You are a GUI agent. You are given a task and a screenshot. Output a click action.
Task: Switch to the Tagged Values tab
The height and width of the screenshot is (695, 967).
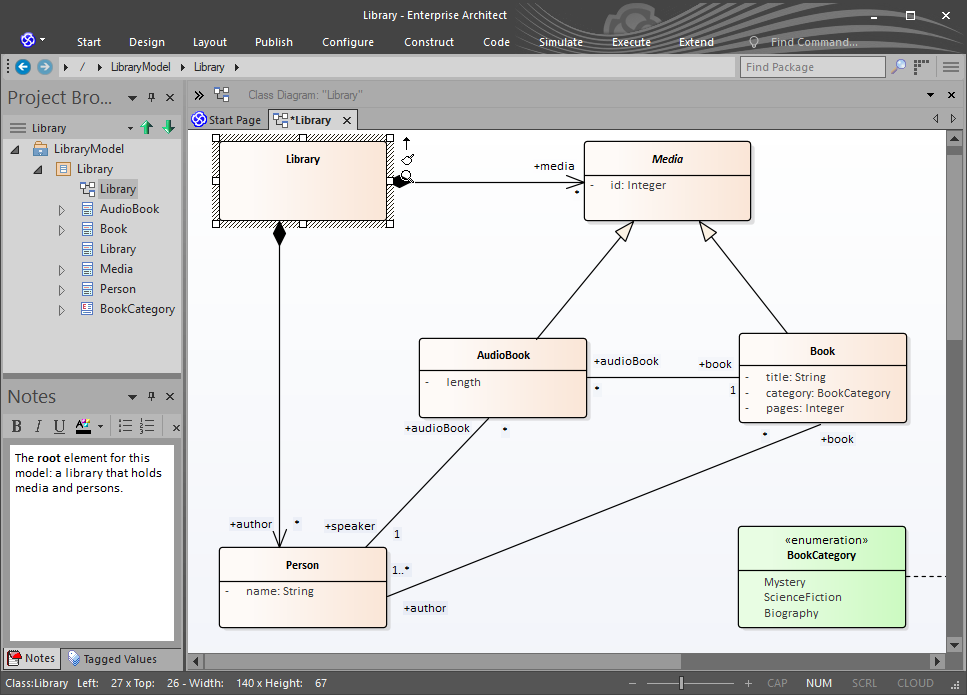pyautogui.click(x=112, y=659)
